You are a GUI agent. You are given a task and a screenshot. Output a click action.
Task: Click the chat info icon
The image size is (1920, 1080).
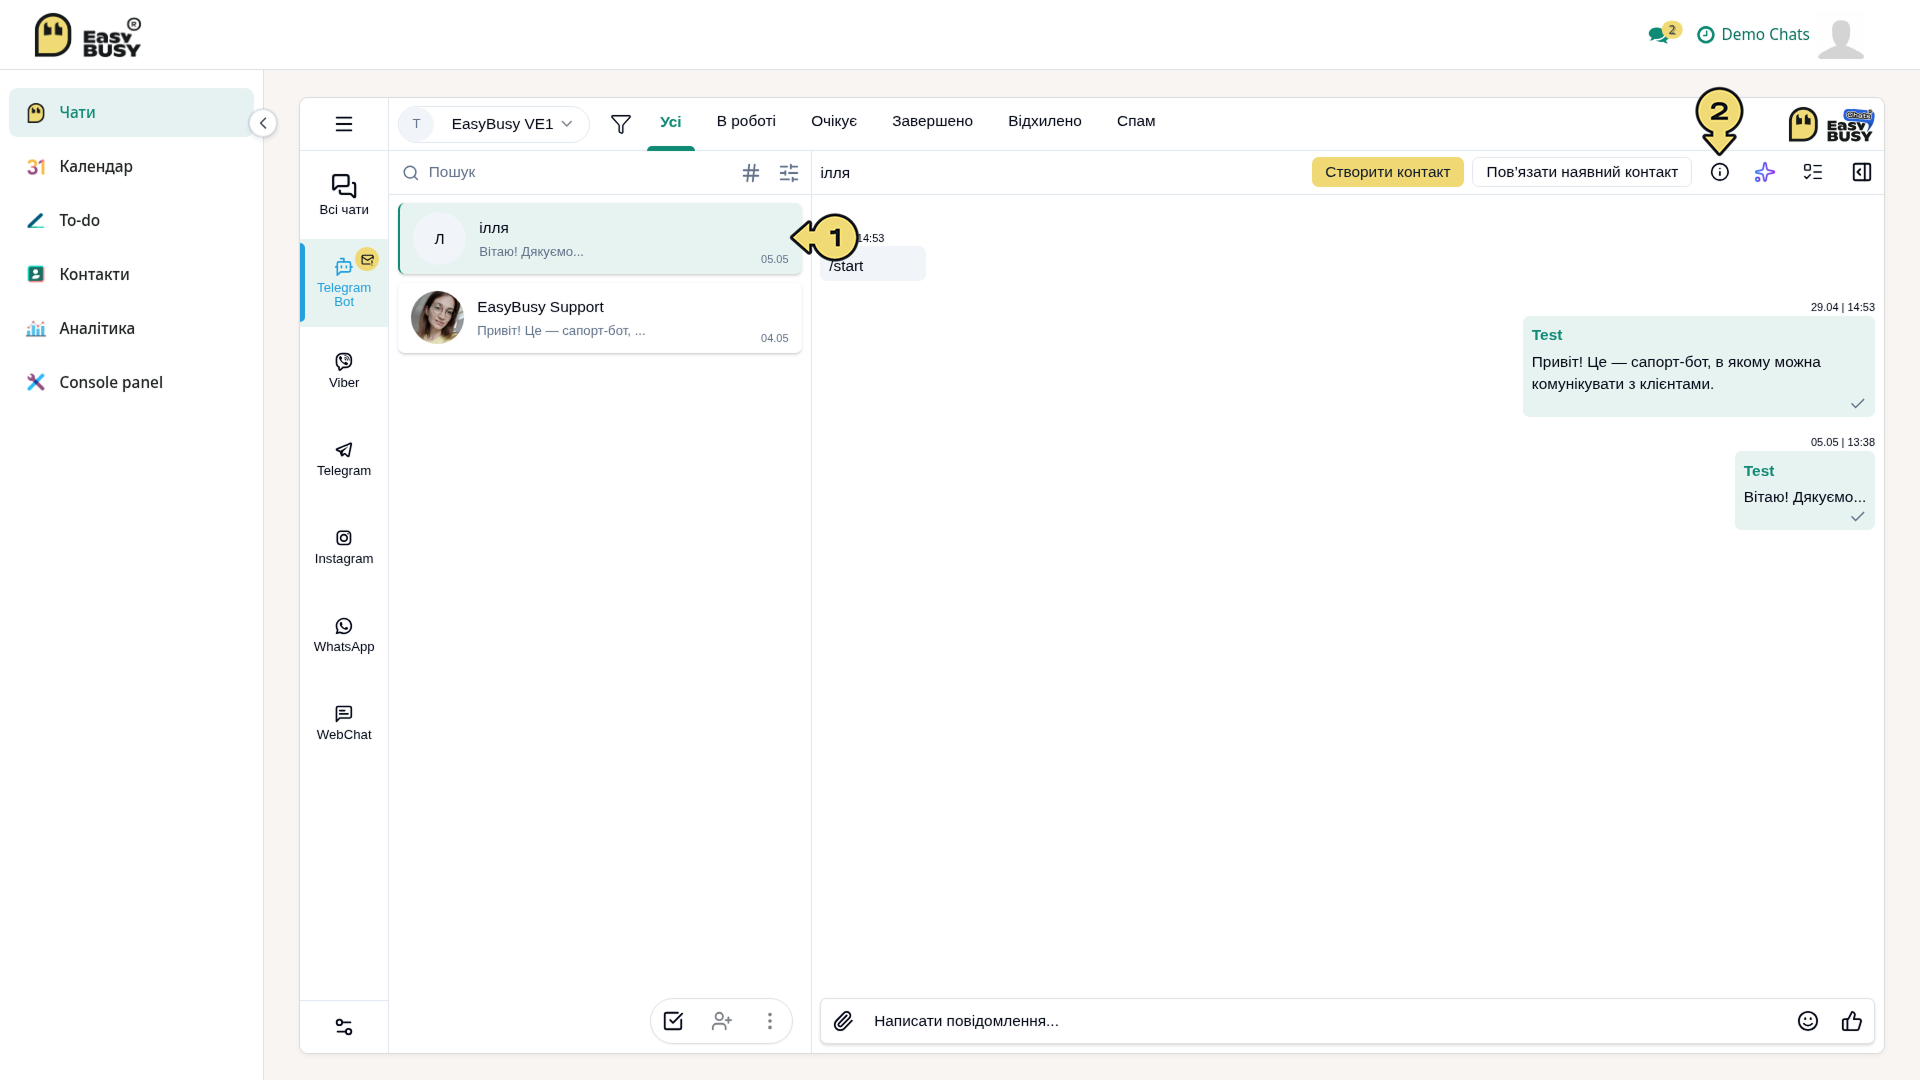(x=1719, y=172)
